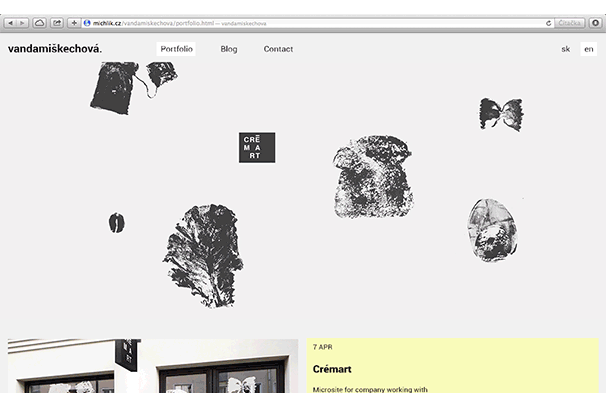Click the browser back arrow button

(x=11, y=22)
